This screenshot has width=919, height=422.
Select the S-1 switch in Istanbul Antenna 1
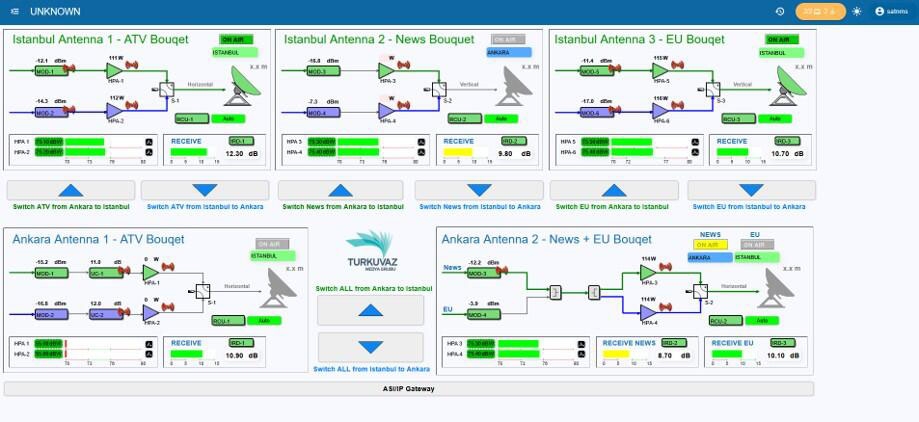pos(167,90)
